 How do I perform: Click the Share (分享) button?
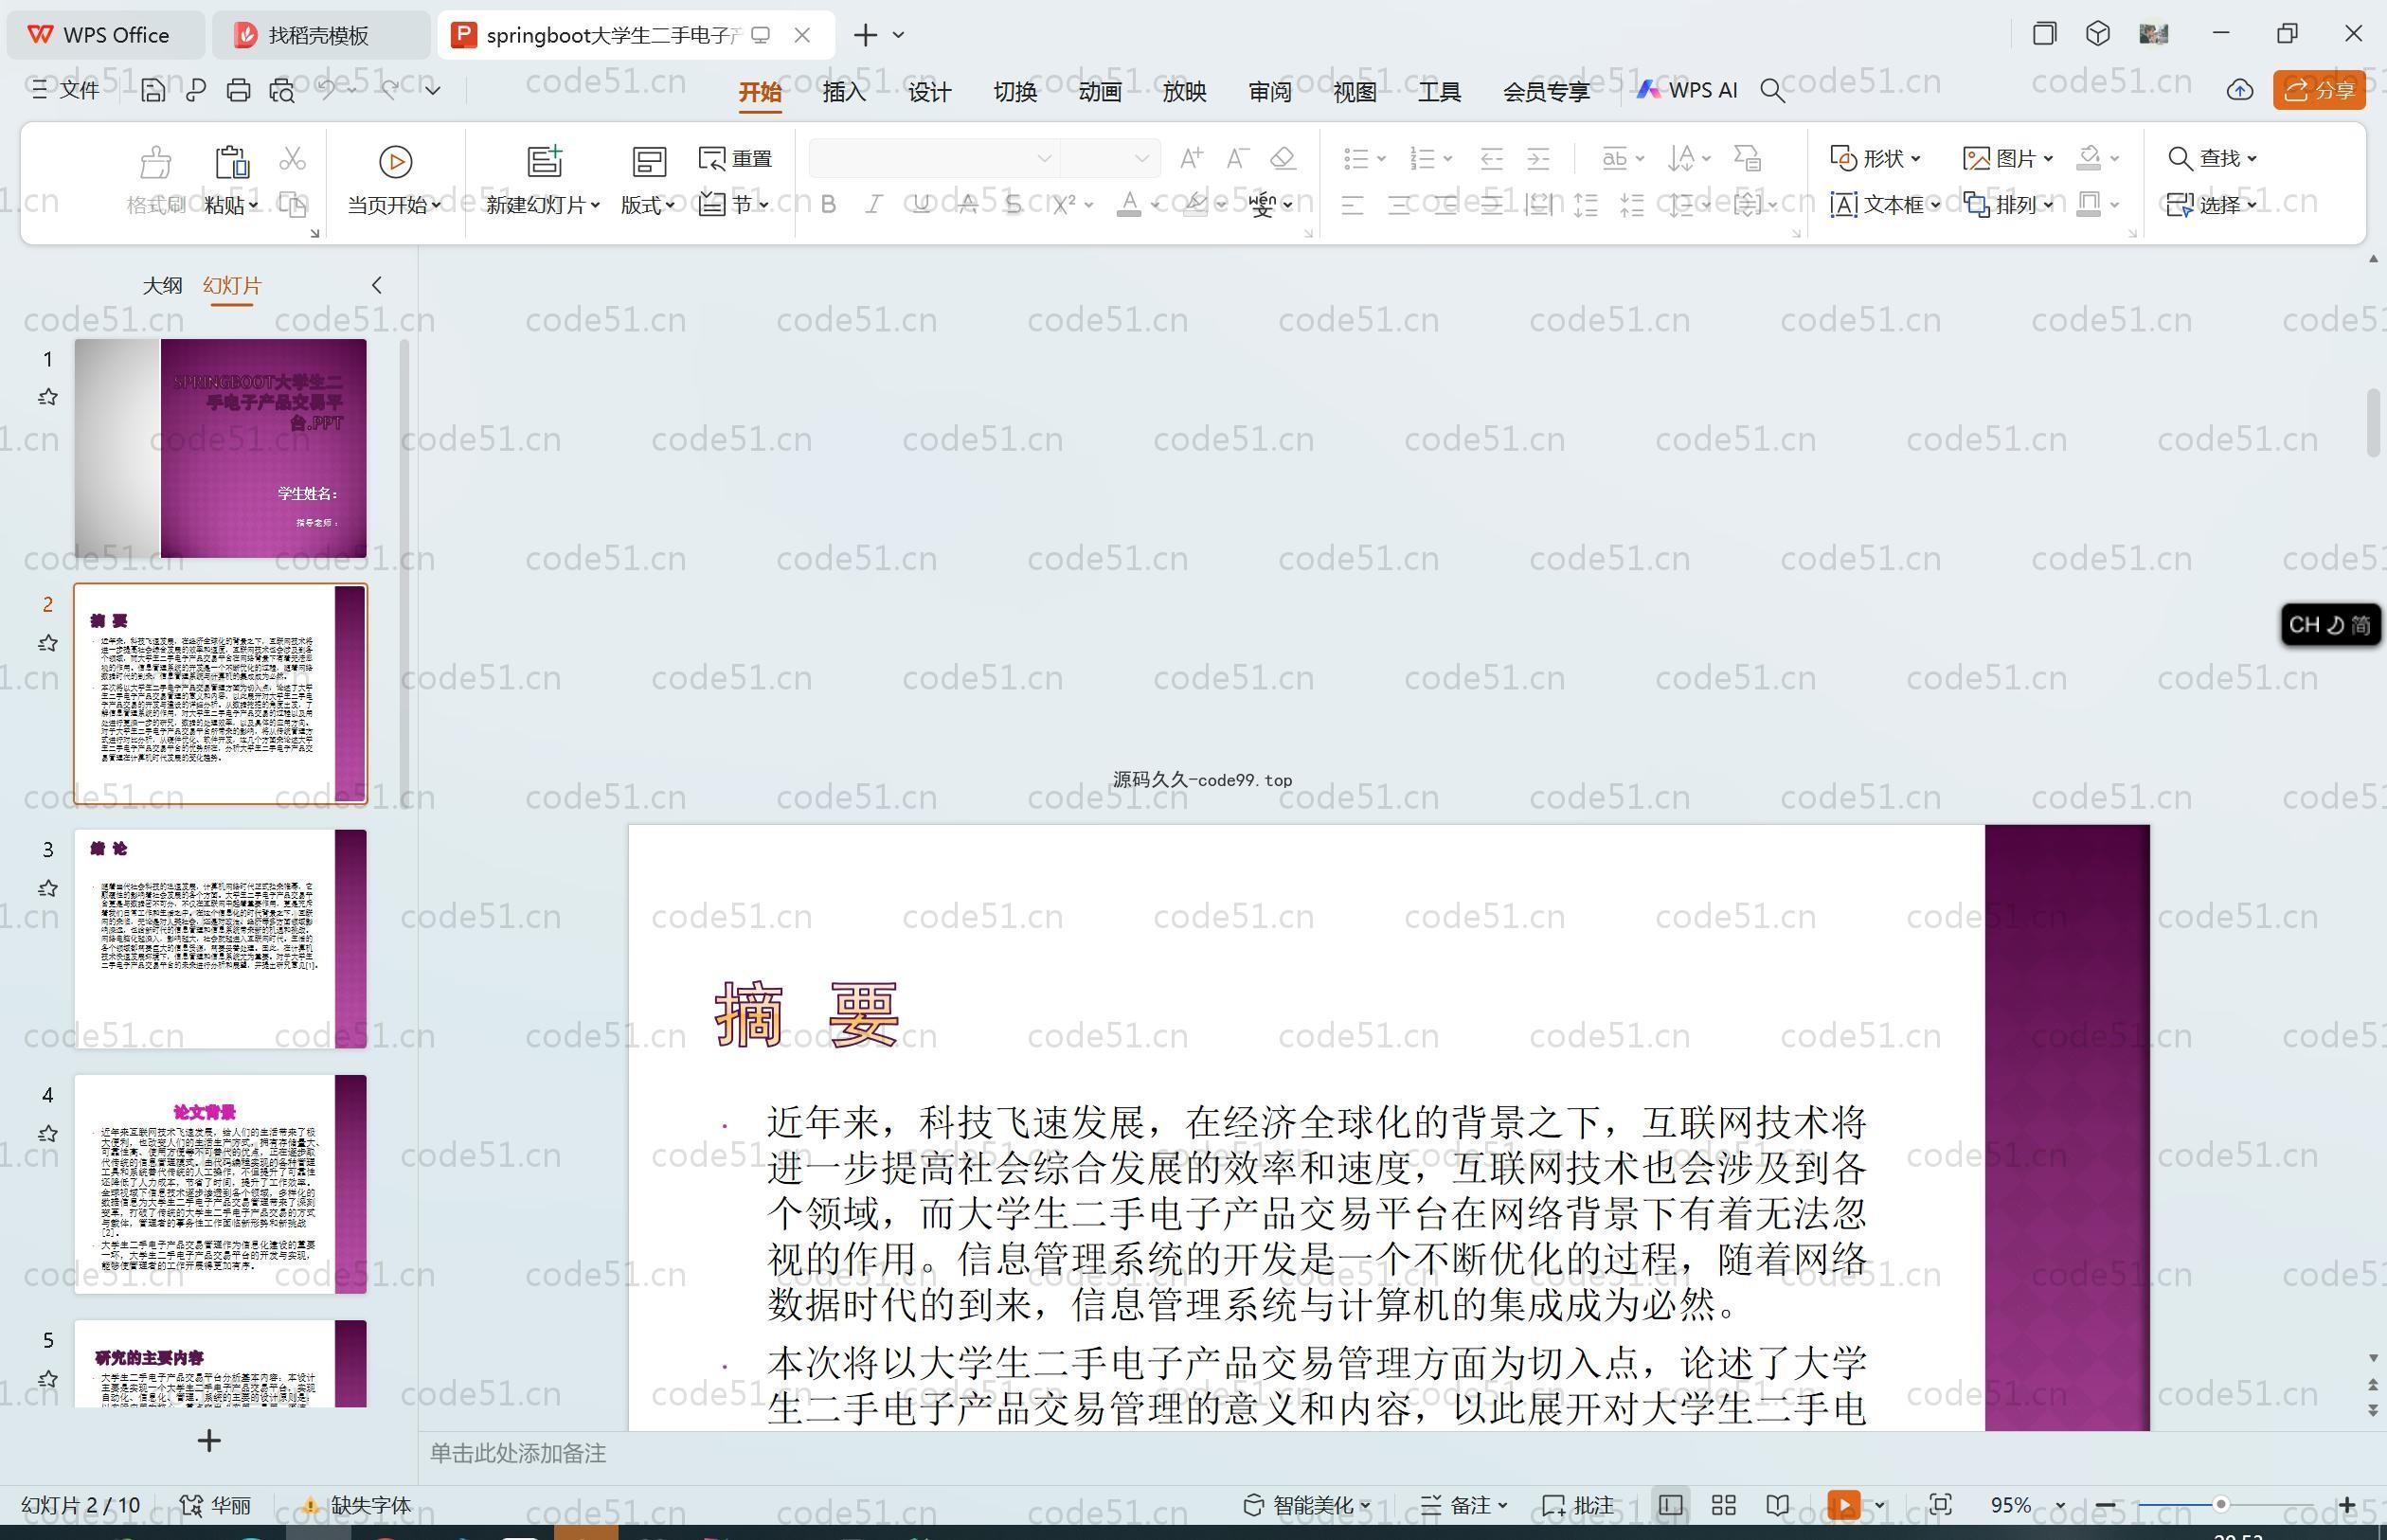coord(2319,91)
